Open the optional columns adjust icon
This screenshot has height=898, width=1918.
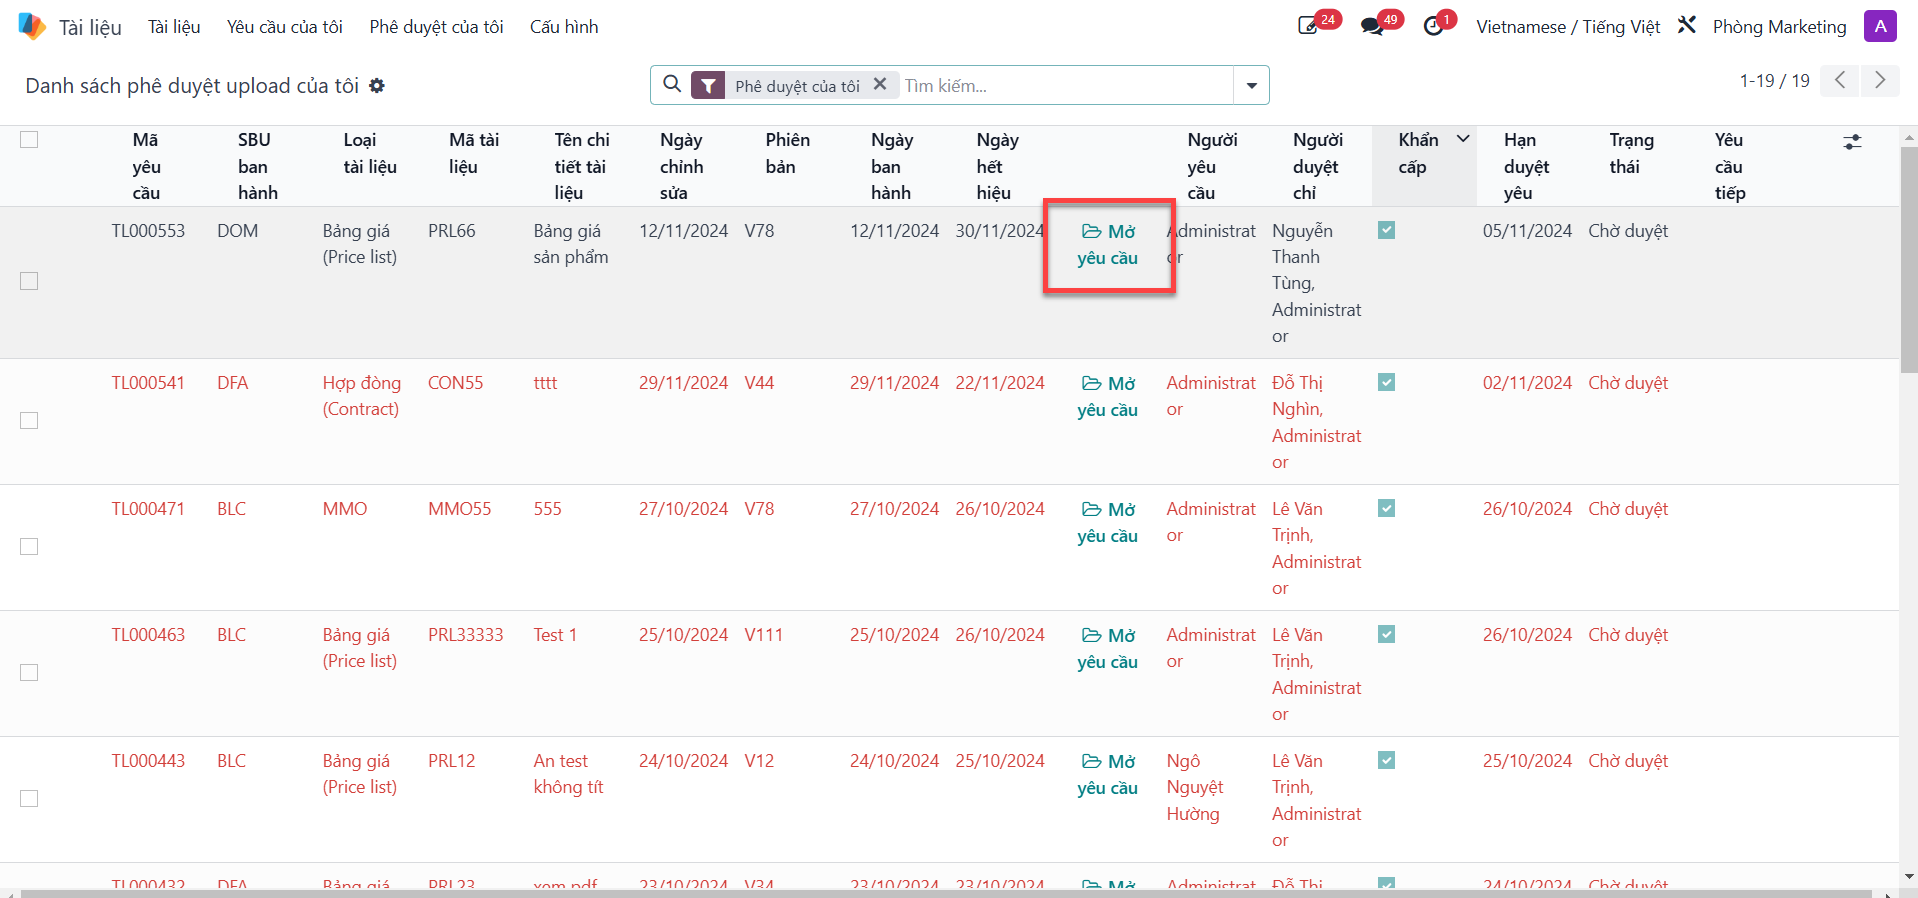point(1853,142)
